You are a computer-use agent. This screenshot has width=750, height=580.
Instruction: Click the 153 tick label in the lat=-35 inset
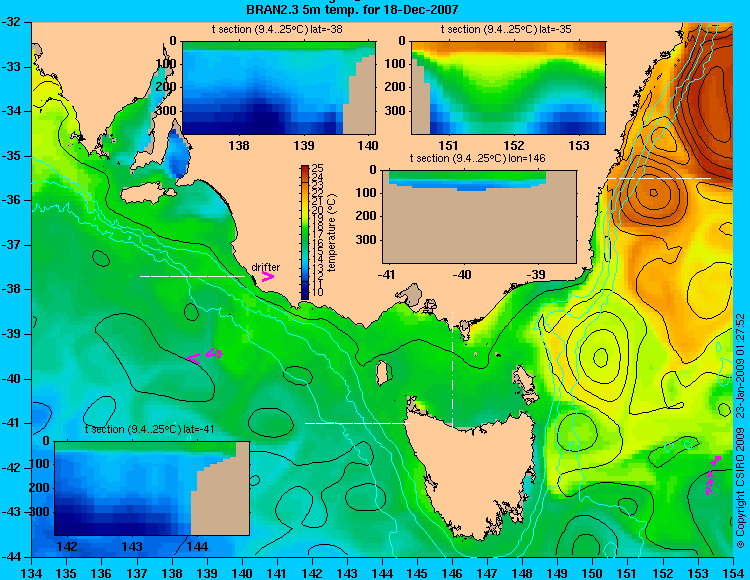click(579, 145)
